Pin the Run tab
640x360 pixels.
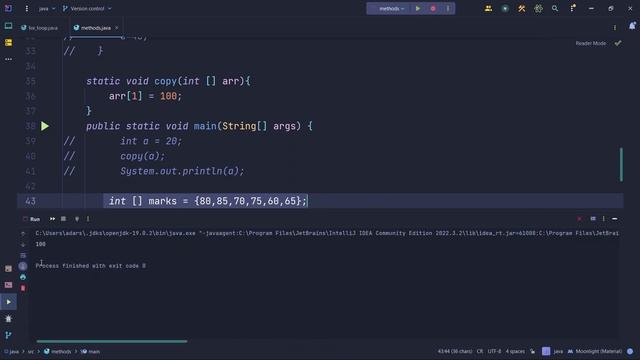click(x=77, y=219)
